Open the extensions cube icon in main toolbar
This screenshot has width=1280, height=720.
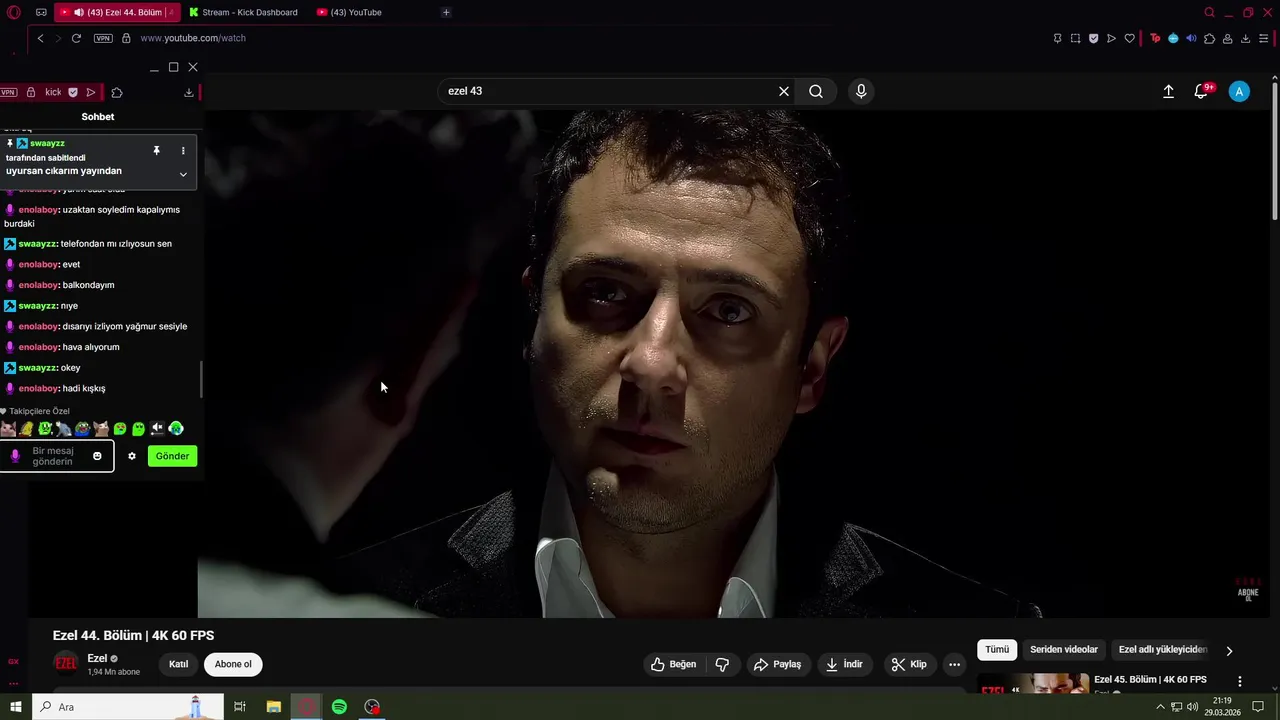pyautogui.click(x=1209, y=38)
